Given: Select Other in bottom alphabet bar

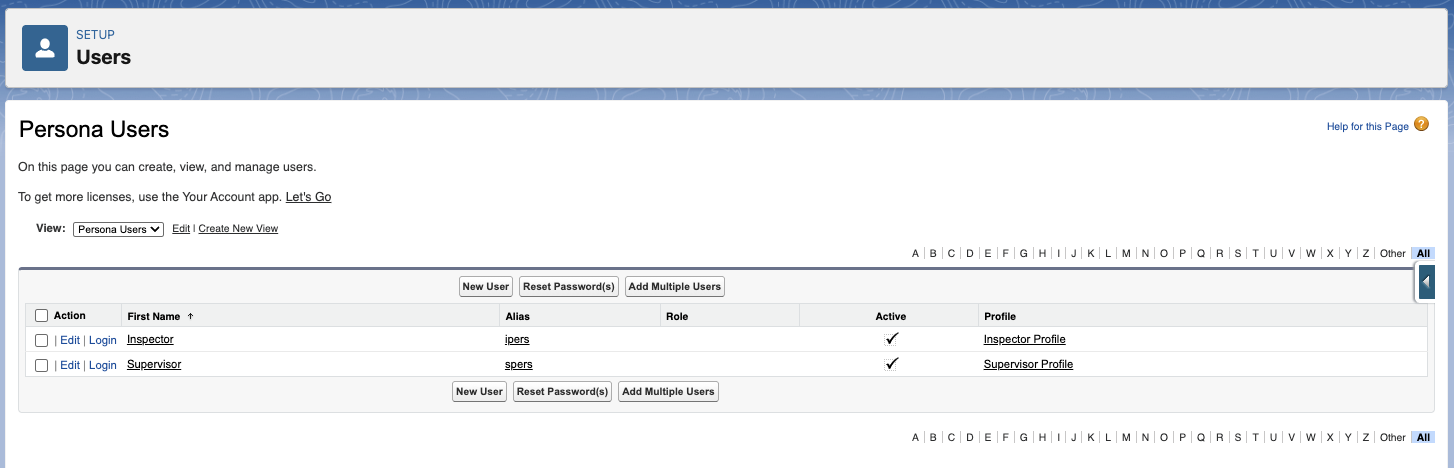Looking at the screenshot, I should (1392, 438).
